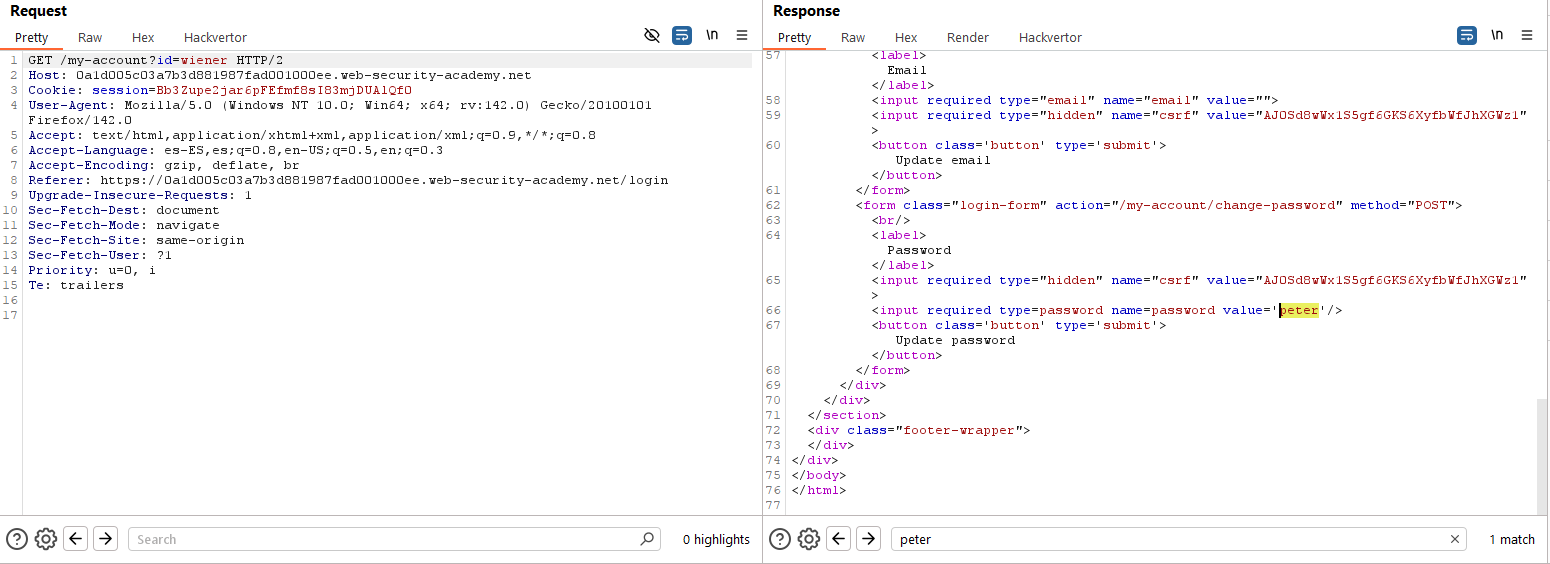1550x564 pixels.
Task: Toggle word wrap icon in Request panel
Action: click(x=682, y=35)
